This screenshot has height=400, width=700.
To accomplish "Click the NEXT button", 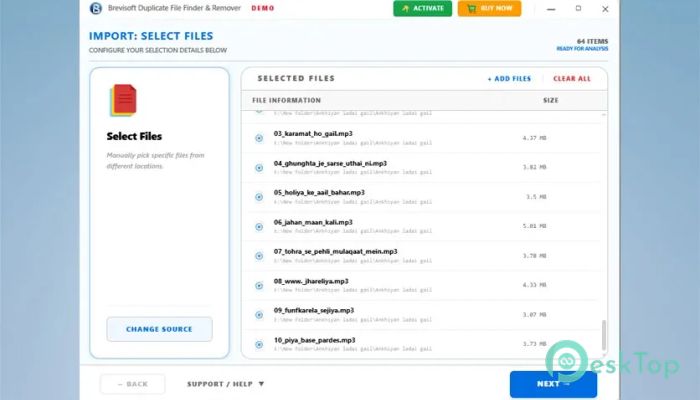I will (x=553, y=384).
